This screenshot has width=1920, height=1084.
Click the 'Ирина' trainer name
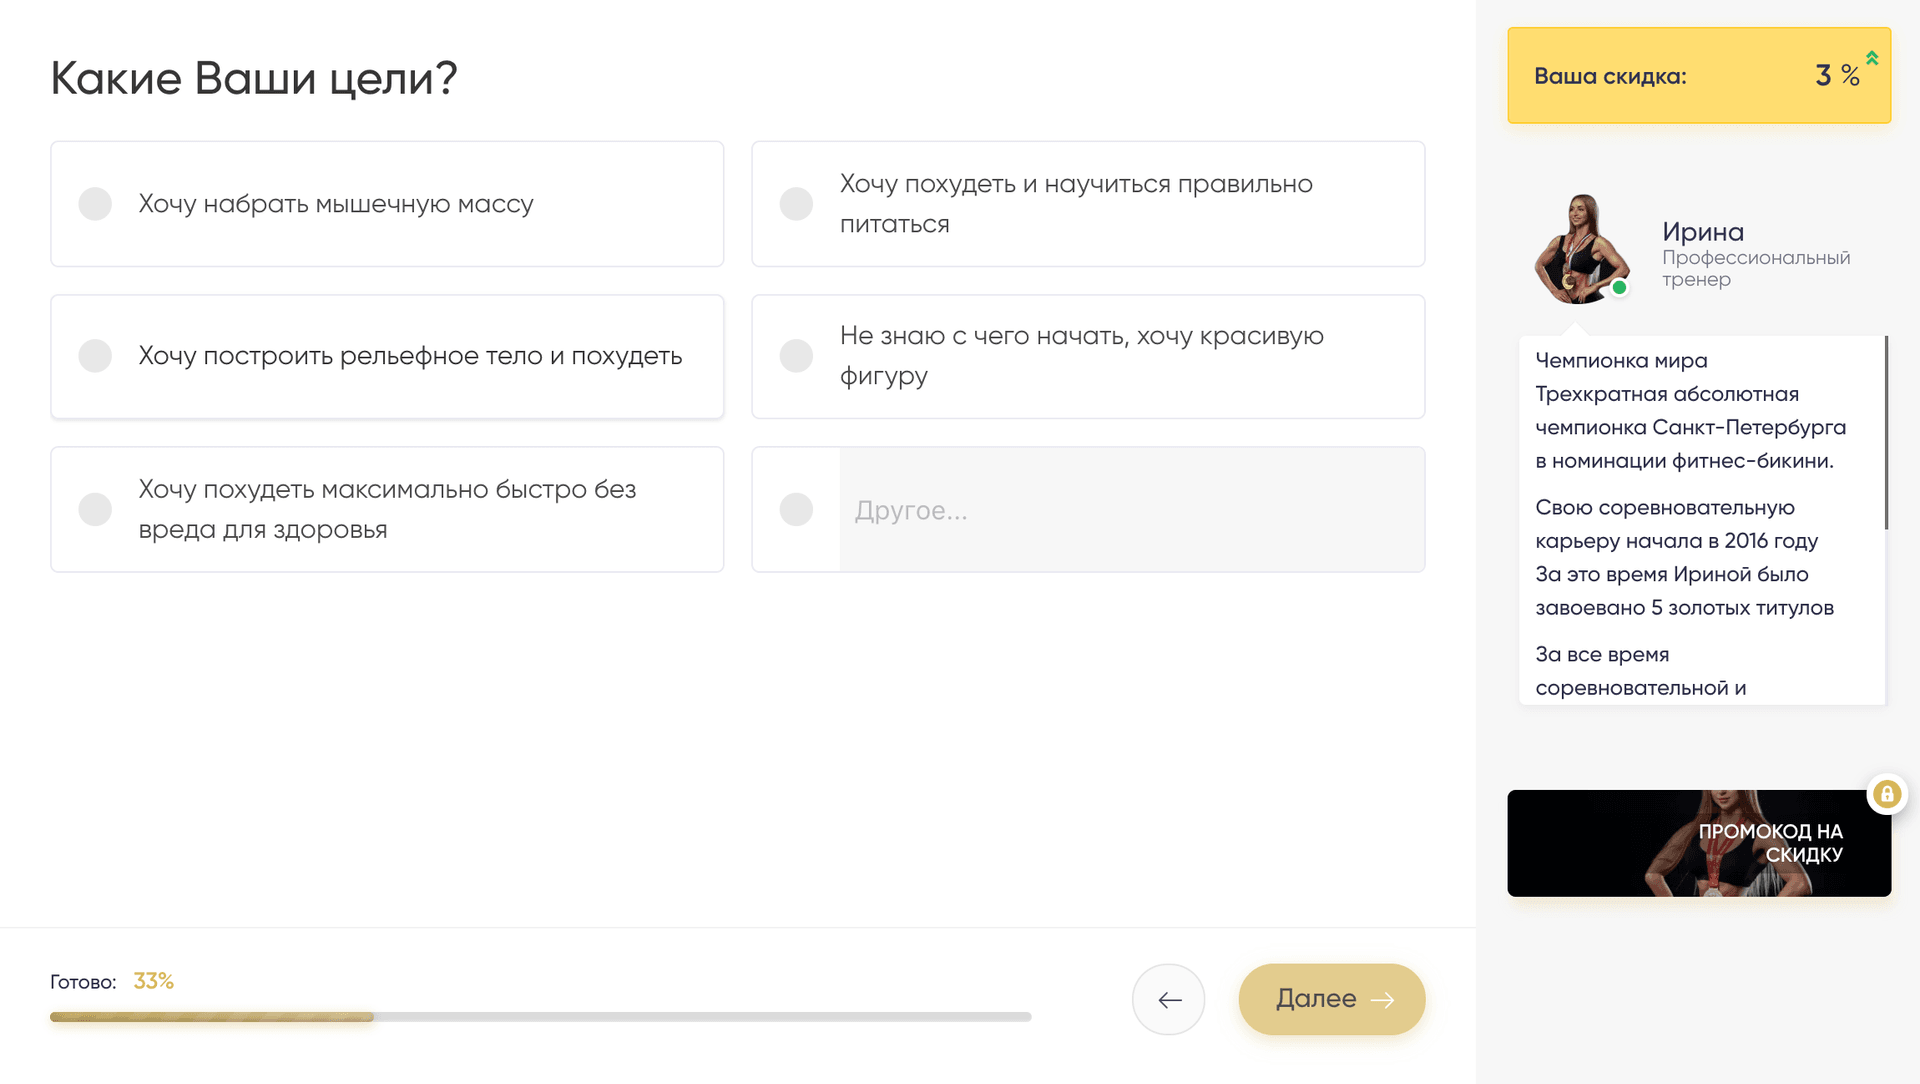point(1703,232)
